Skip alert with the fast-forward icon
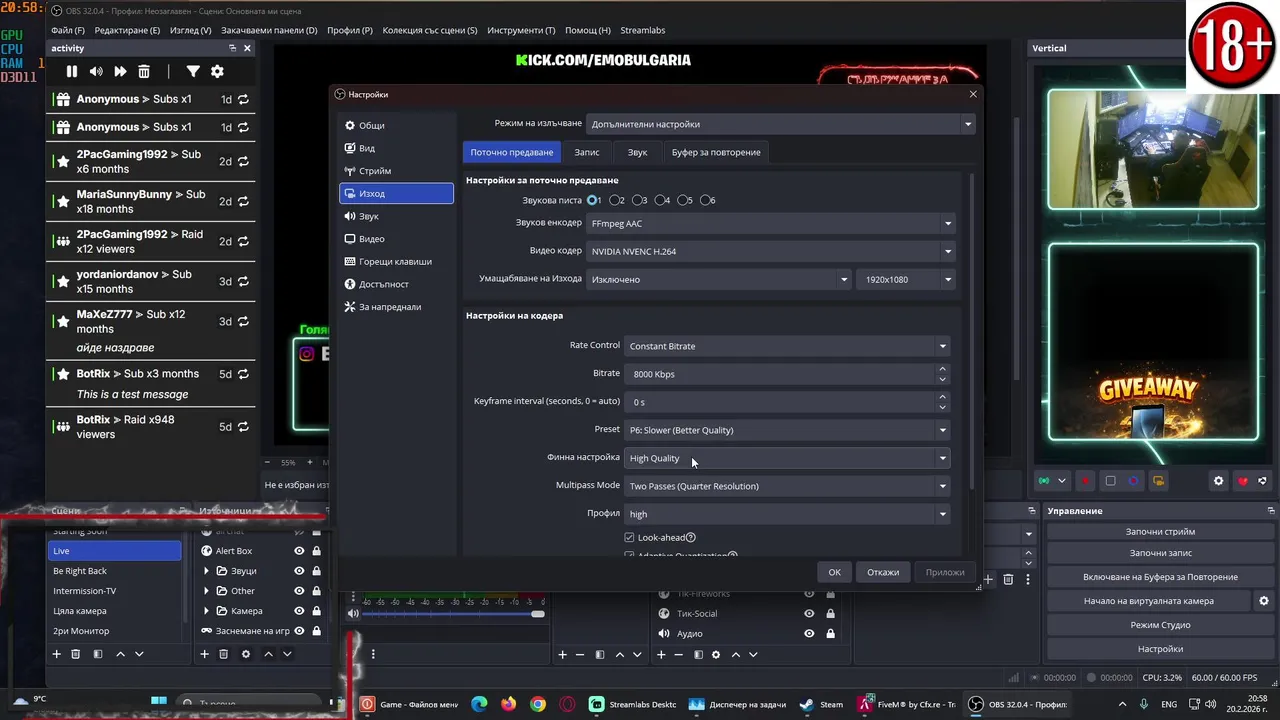Viewport: 1280px width, 720px height. click(x=120, y=72)
